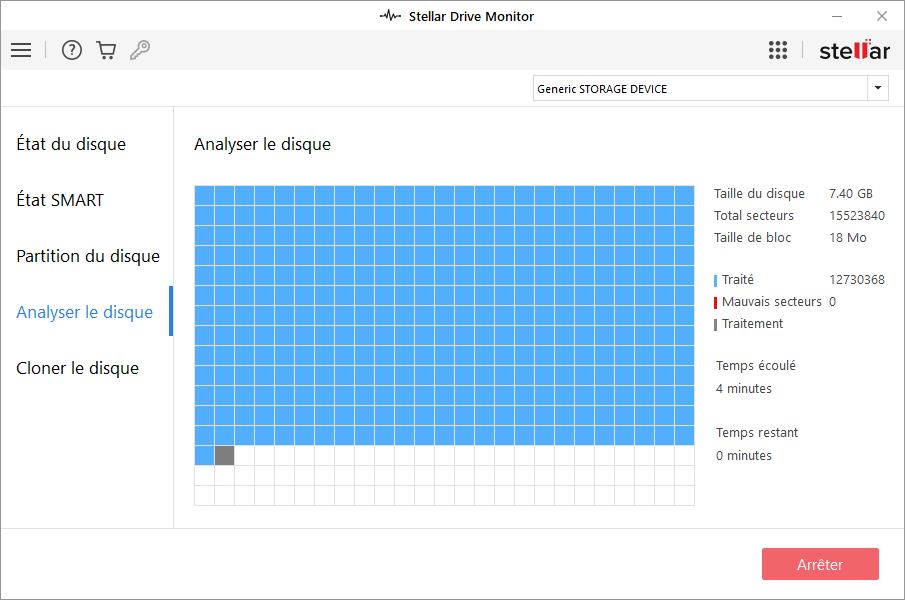Open Partition du disque section

(88, 256)
